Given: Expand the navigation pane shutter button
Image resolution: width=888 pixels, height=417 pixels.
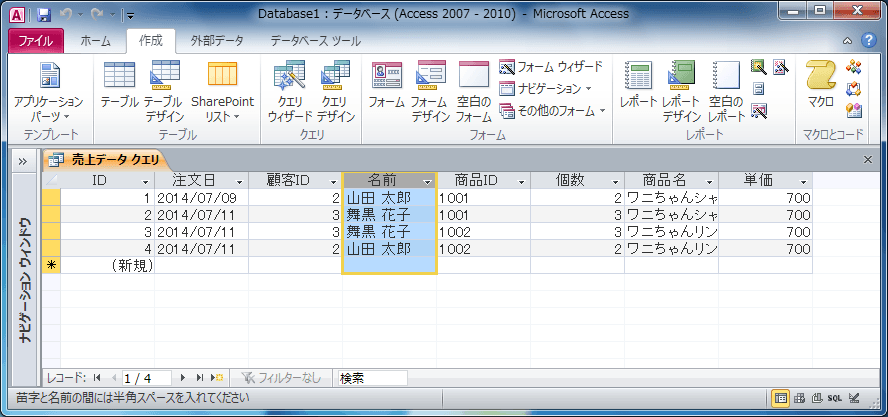Looking at the screenshot, I should pos(23,161).
